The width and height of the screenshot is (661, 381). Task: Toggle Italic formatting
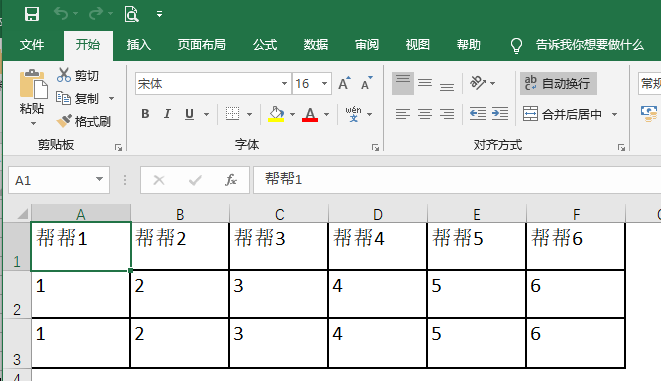tap(167, 114)
